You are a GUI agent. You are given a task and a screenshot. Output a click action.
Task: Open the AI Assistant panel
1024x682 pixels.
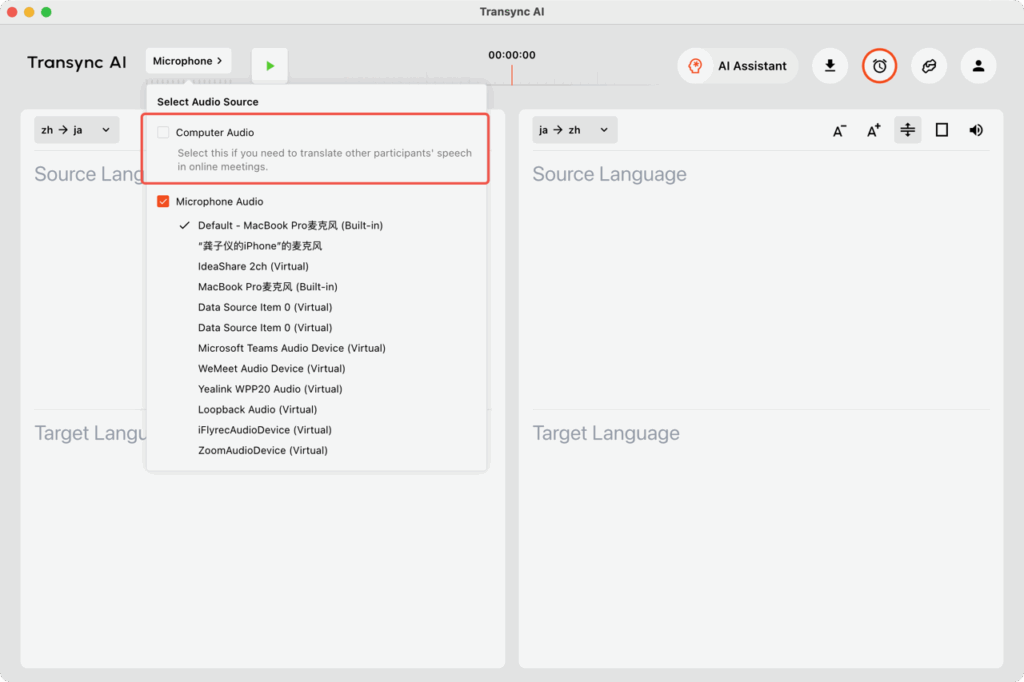tap(738, 66)
